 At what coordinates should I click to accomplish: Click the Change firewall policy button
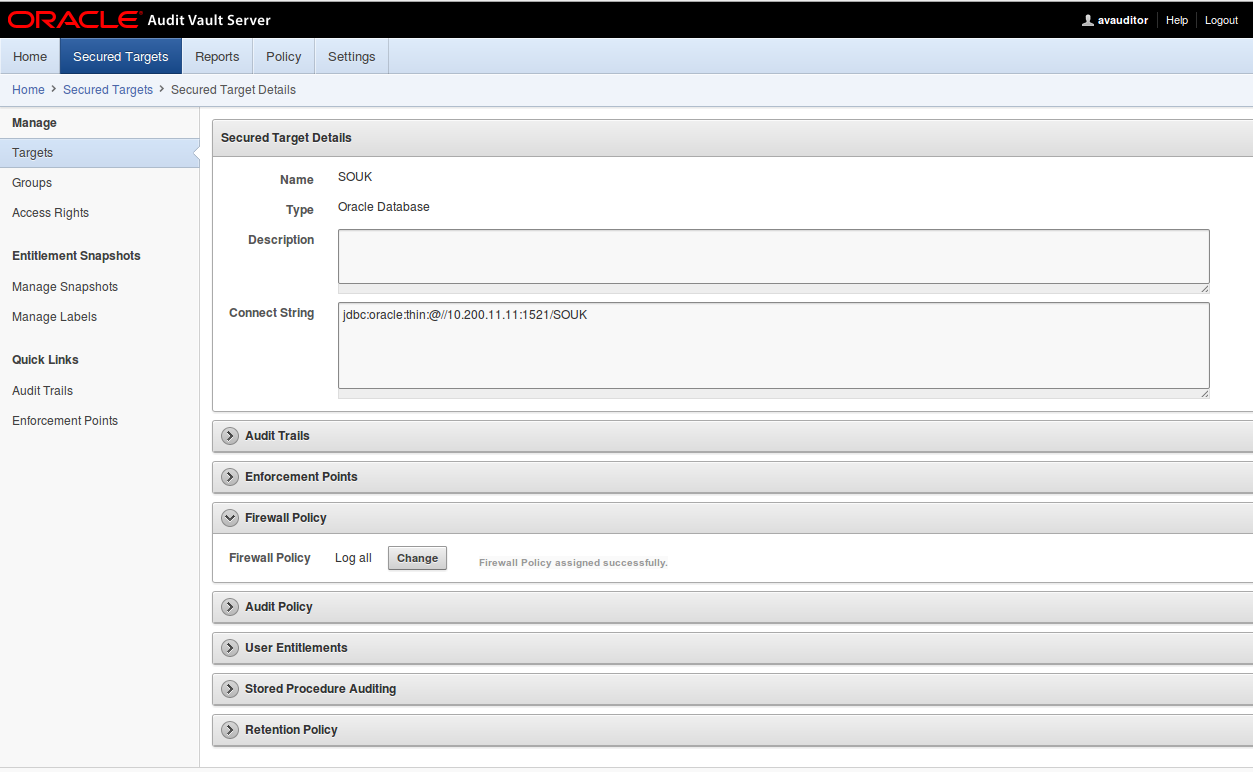point(417,558)
